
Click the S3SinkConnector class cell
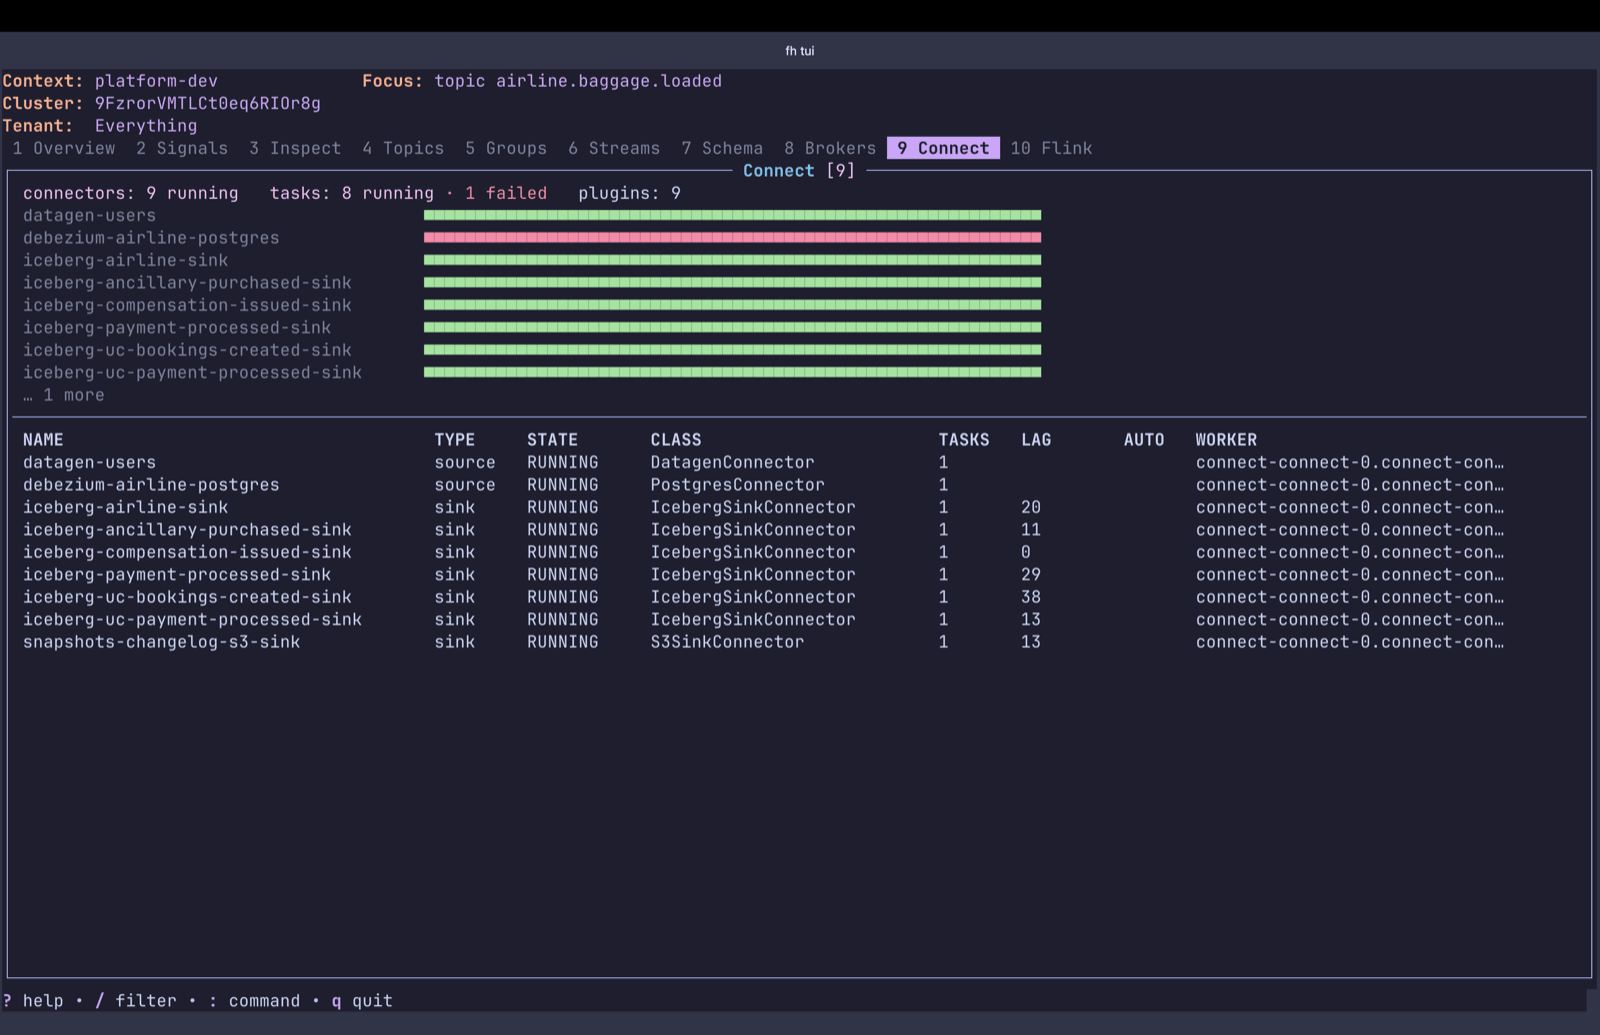pyautogui.click(x=727, y=642)
